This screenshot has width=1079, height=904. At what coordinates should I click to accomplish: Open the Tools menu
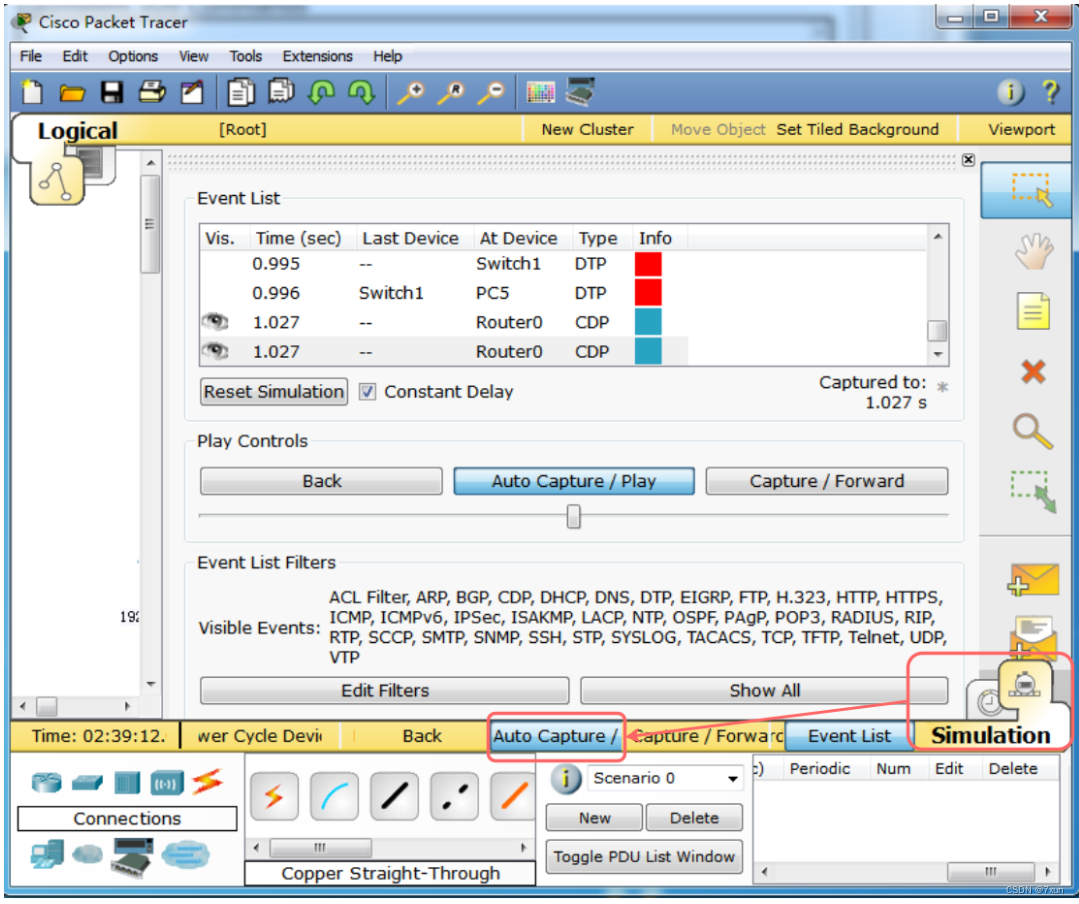[x=246, y=56]
